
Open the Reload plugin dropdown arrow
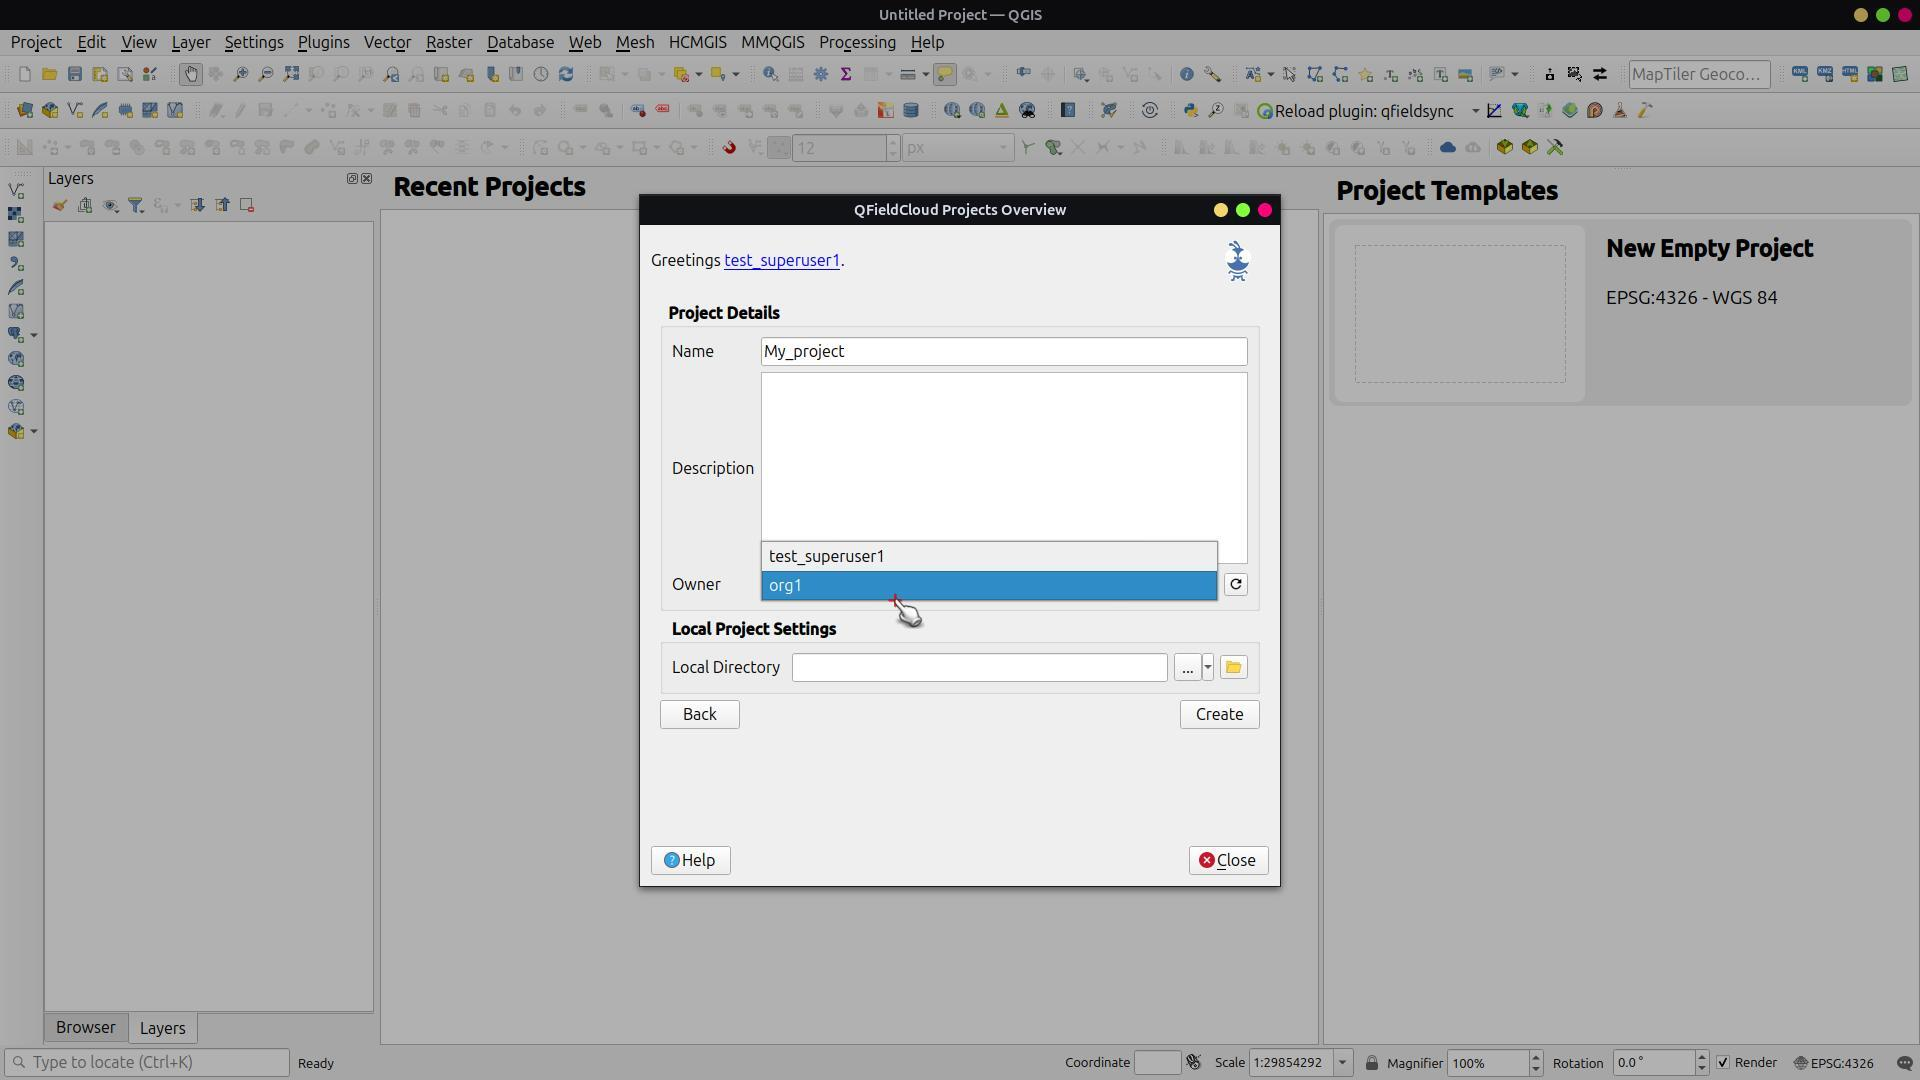click(1474, 111)
